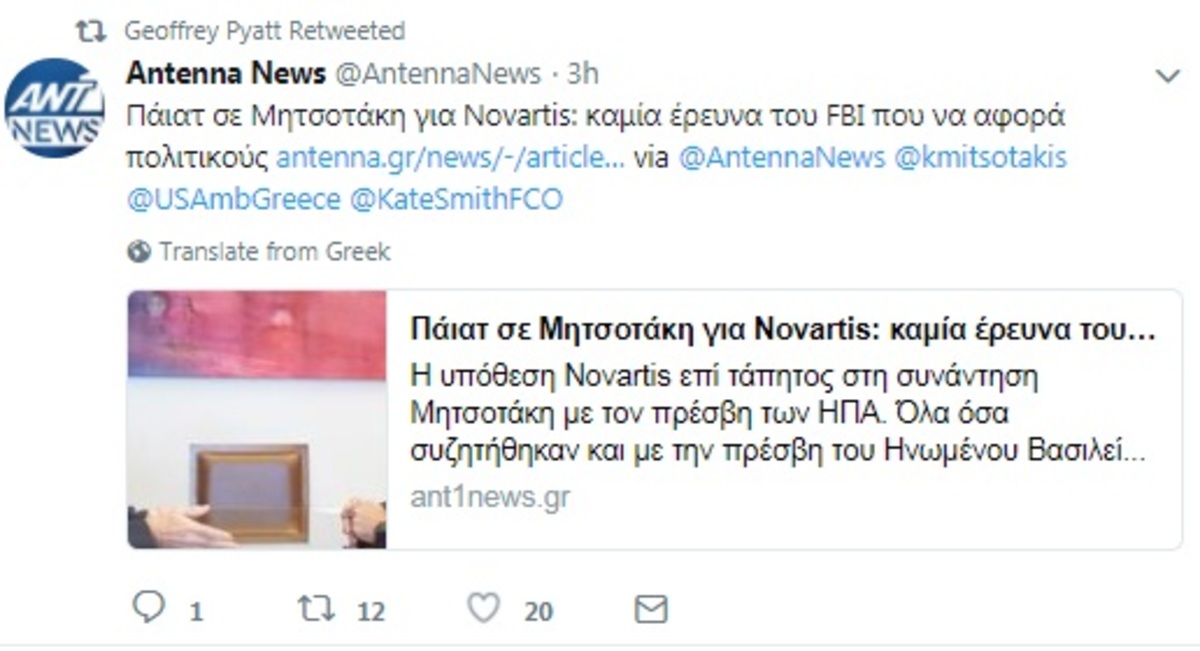Click the reply speech bubble icon
This screenshot has height=651, width=1200.
click(148, 607)
